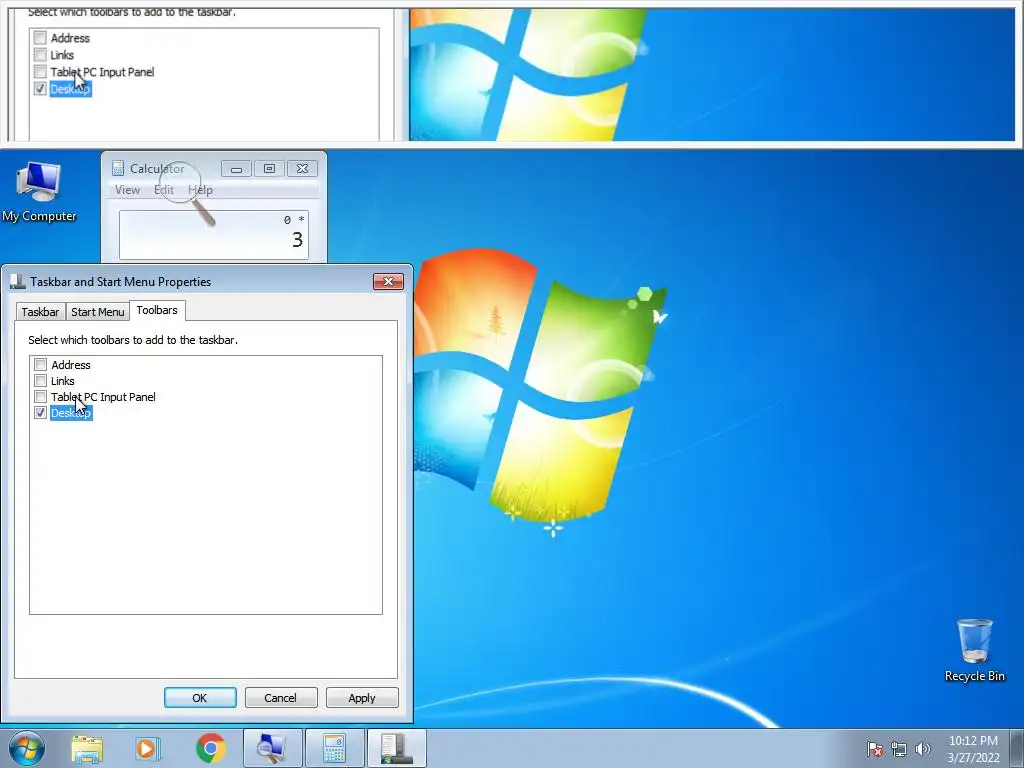Maximize the Calculator window

(x=269, y=168)
